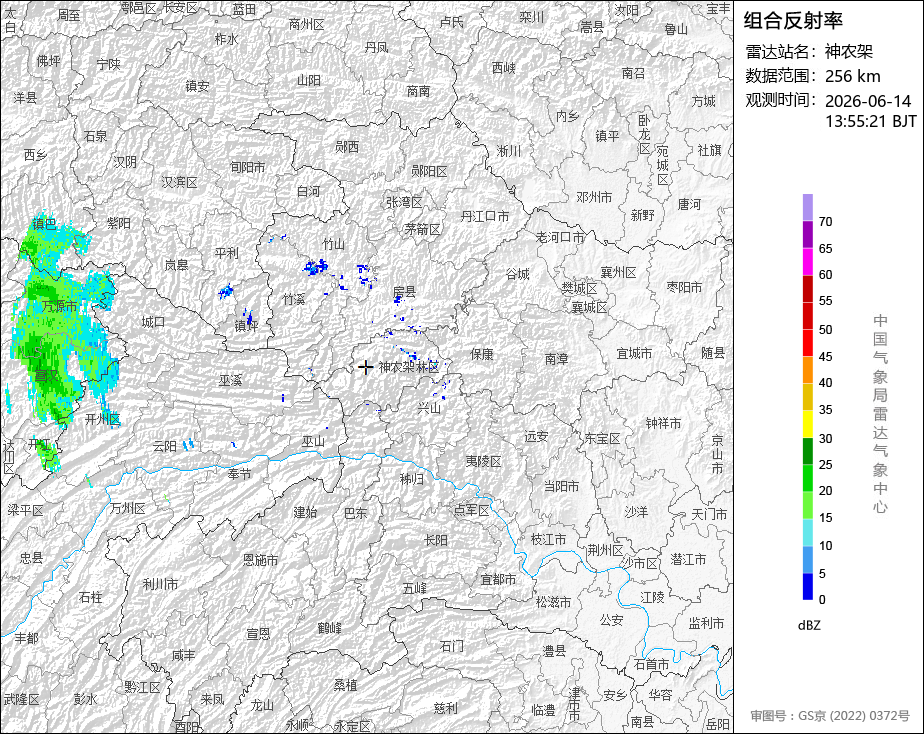Screen dimensions: 924x734
Task: Click the 巴东 label on the map
Action: [x=355, y=513]
